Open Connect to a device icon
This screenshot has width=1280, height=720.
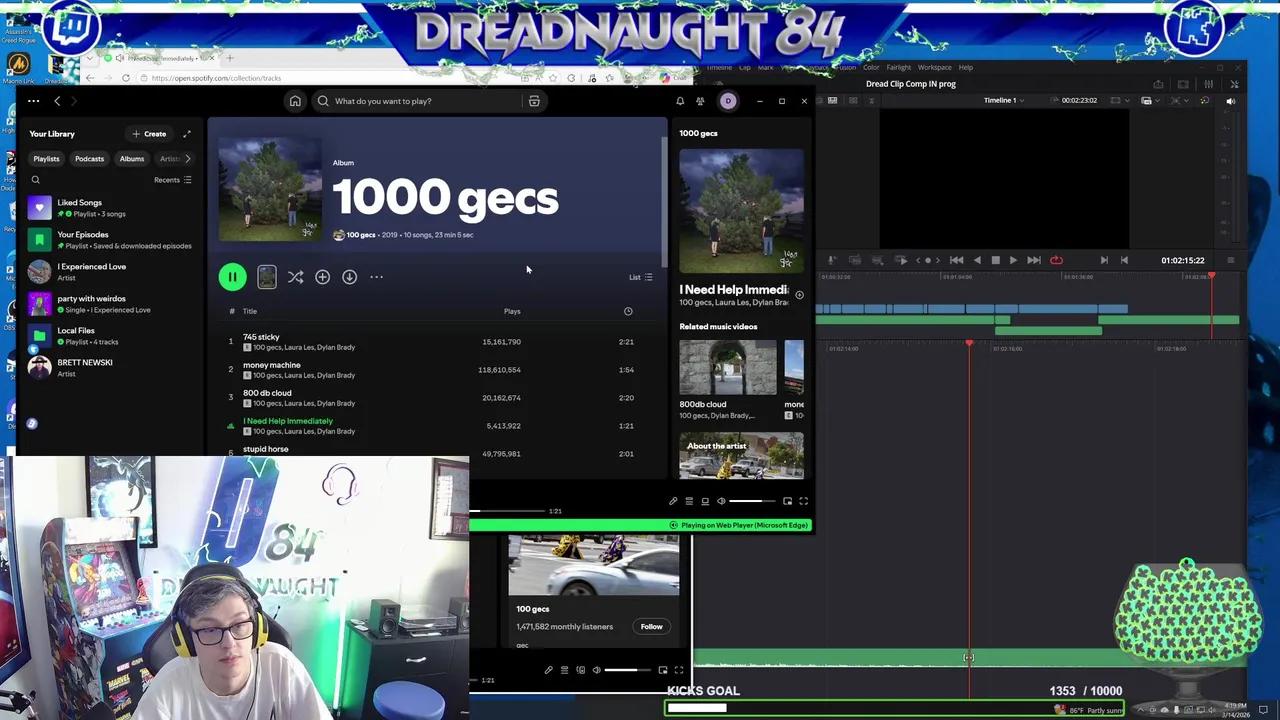pyautogui.click(x=705, y=501)
